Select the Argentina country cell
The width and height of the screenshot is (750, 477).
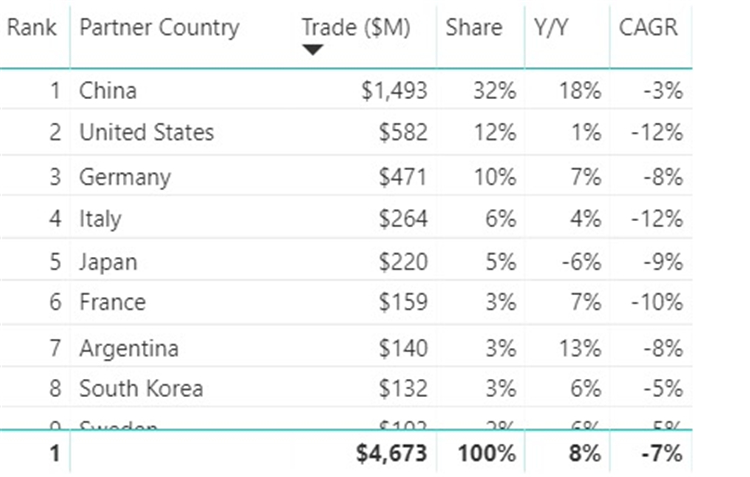click(x=129, y=348)
